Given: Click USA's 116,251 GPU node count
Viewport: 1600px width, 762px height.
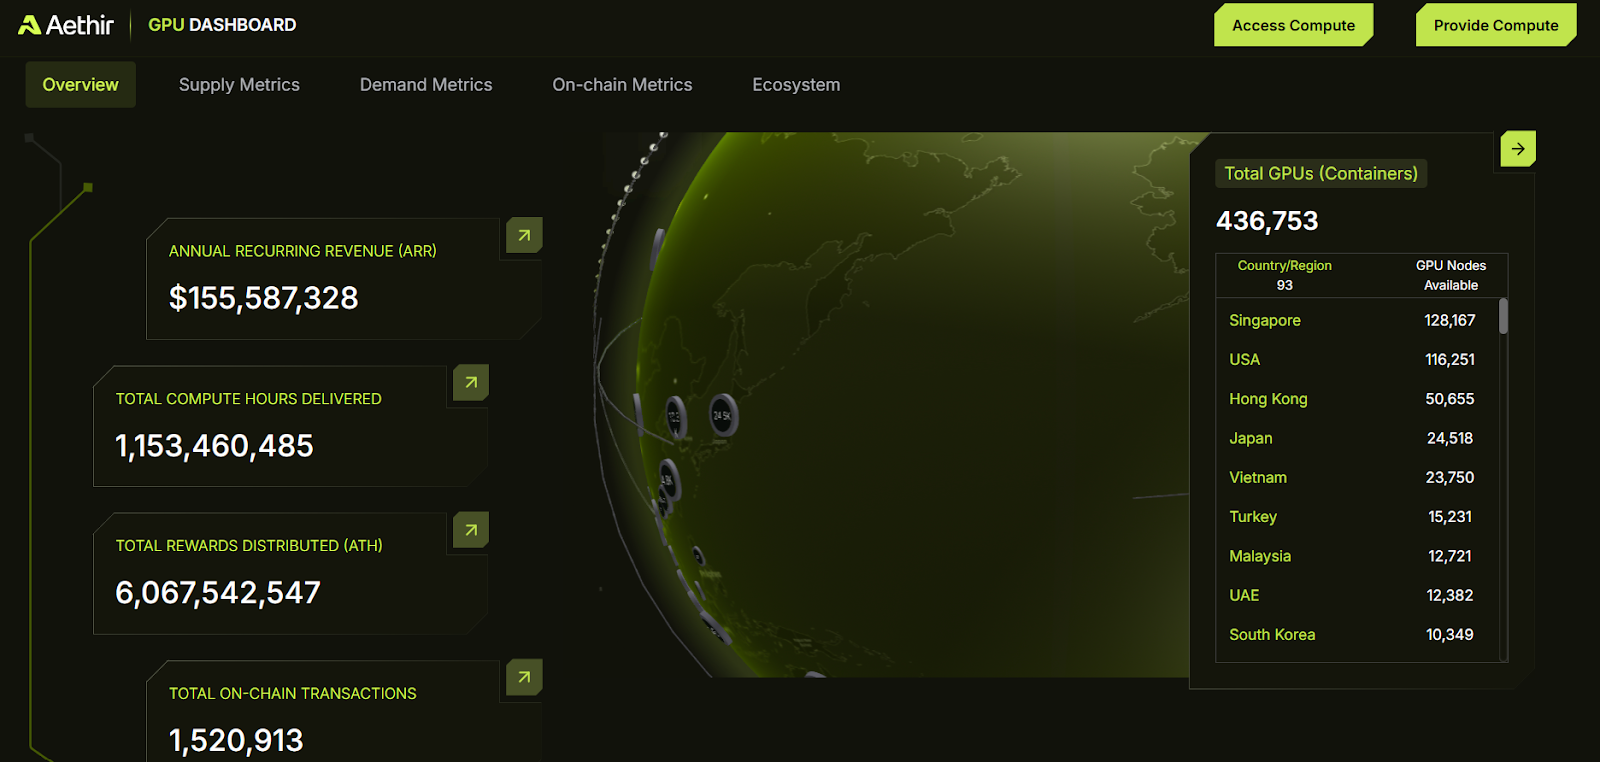Looking at the screenshot, I should click(1450, 359).
